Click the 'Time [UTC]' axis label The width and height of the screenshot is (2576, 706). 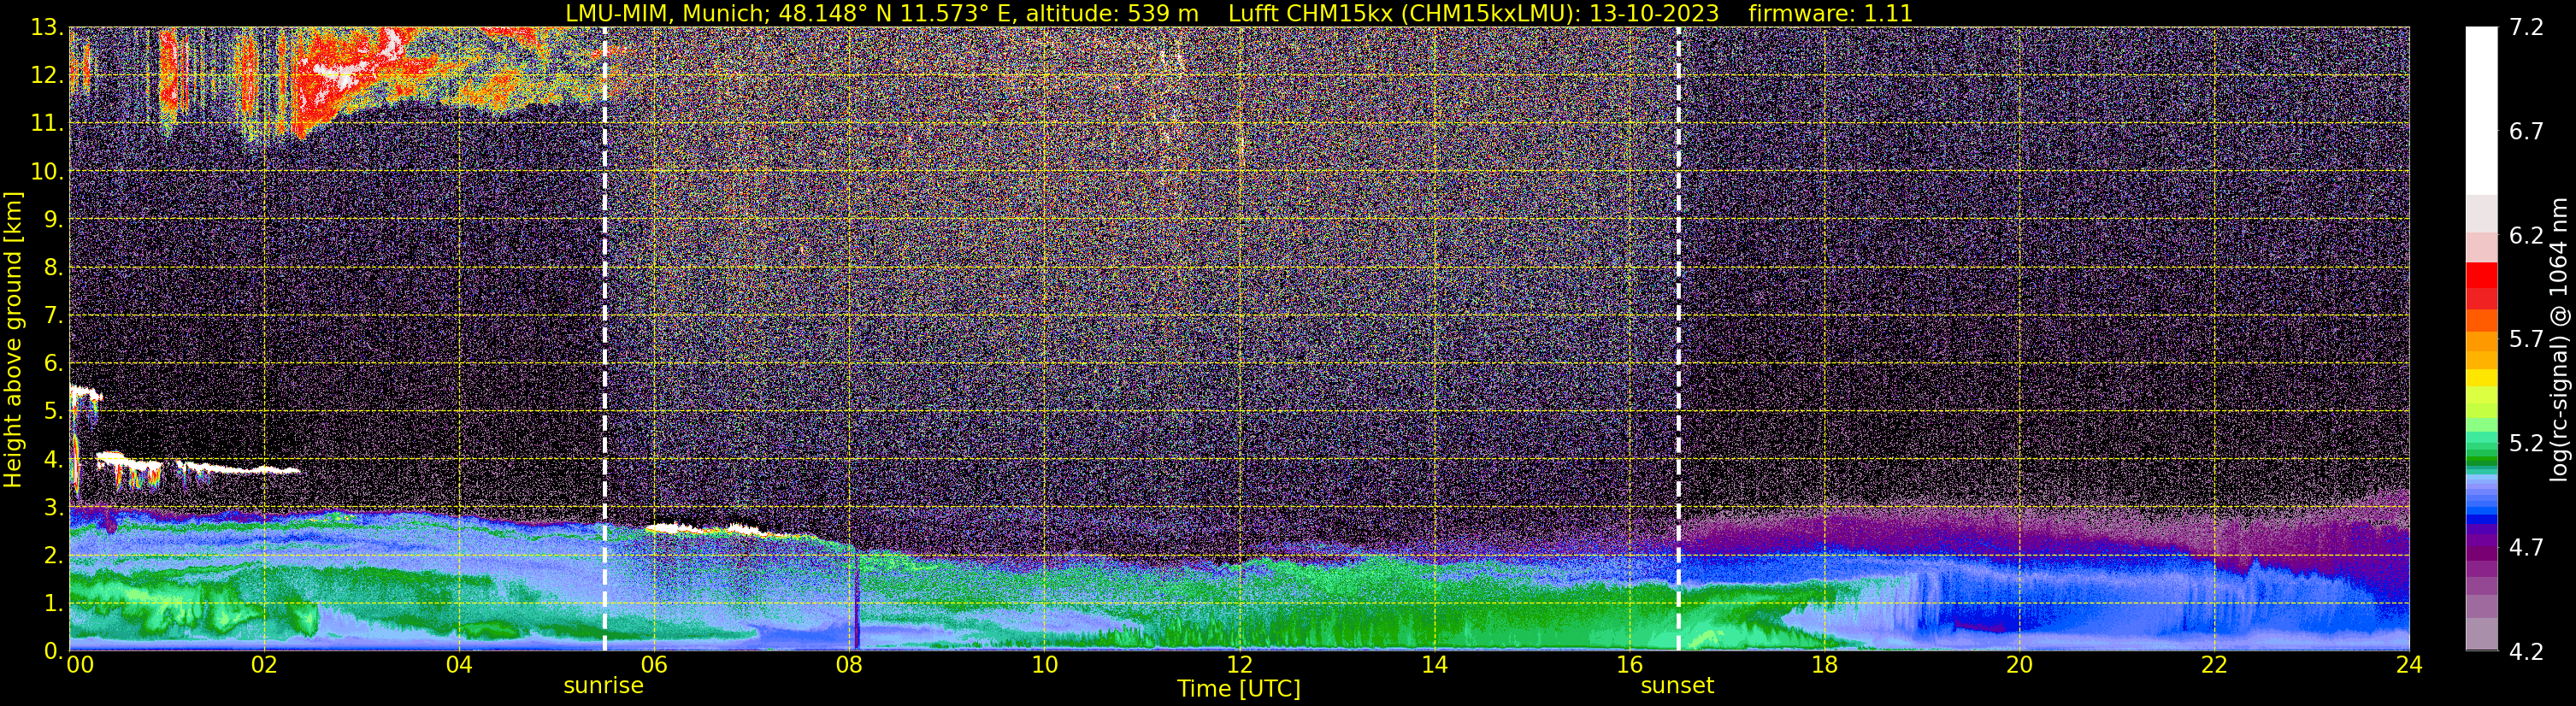tap(1239, 688)
